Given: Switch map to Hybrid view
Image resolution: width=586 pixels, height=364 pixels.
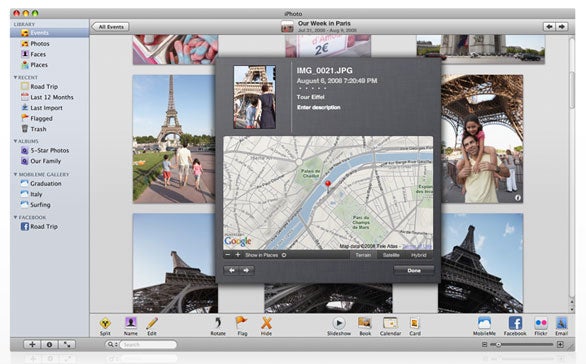Looking at the screenshot, I should pyautogui.click(x=419, y=255).
